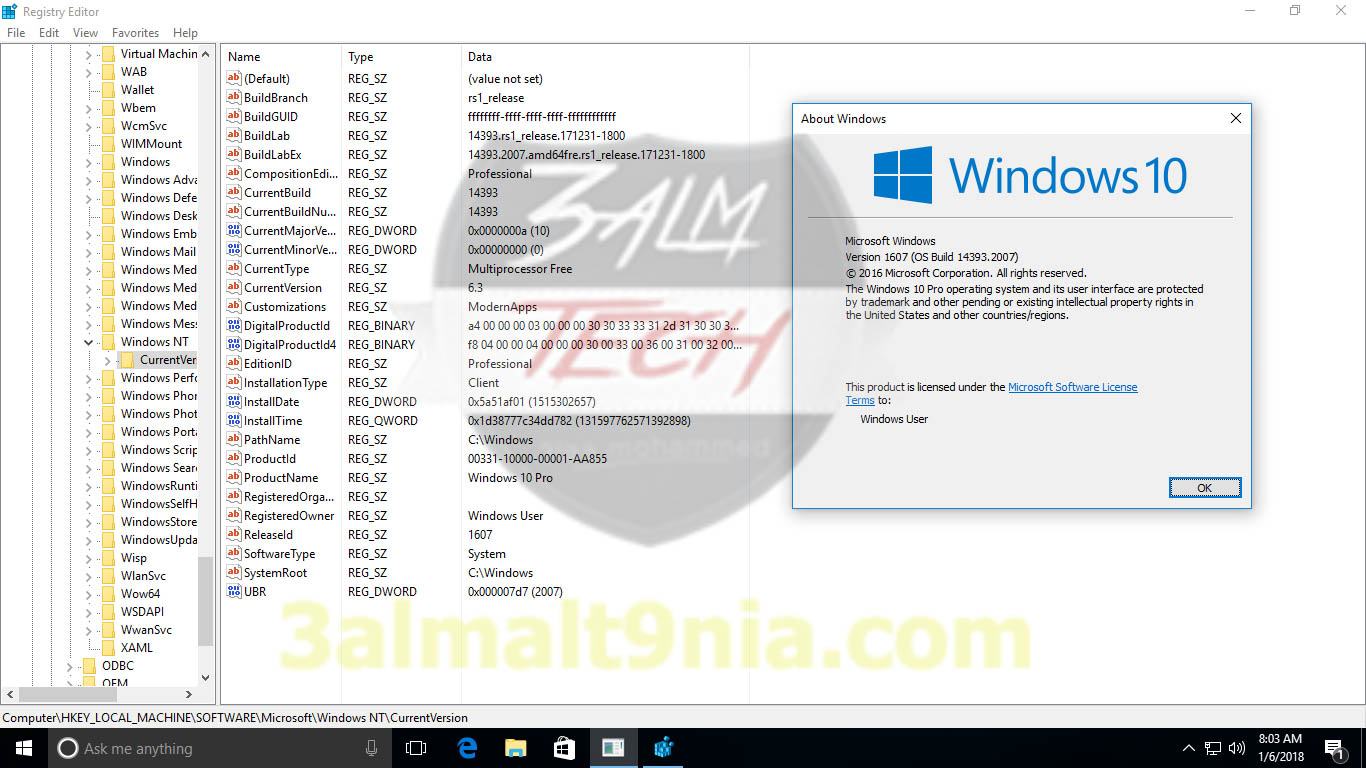The height and width of the screenshot is (768, 1366).
Task: Click the InstallTime QWORD value icon
Action: 234,421
